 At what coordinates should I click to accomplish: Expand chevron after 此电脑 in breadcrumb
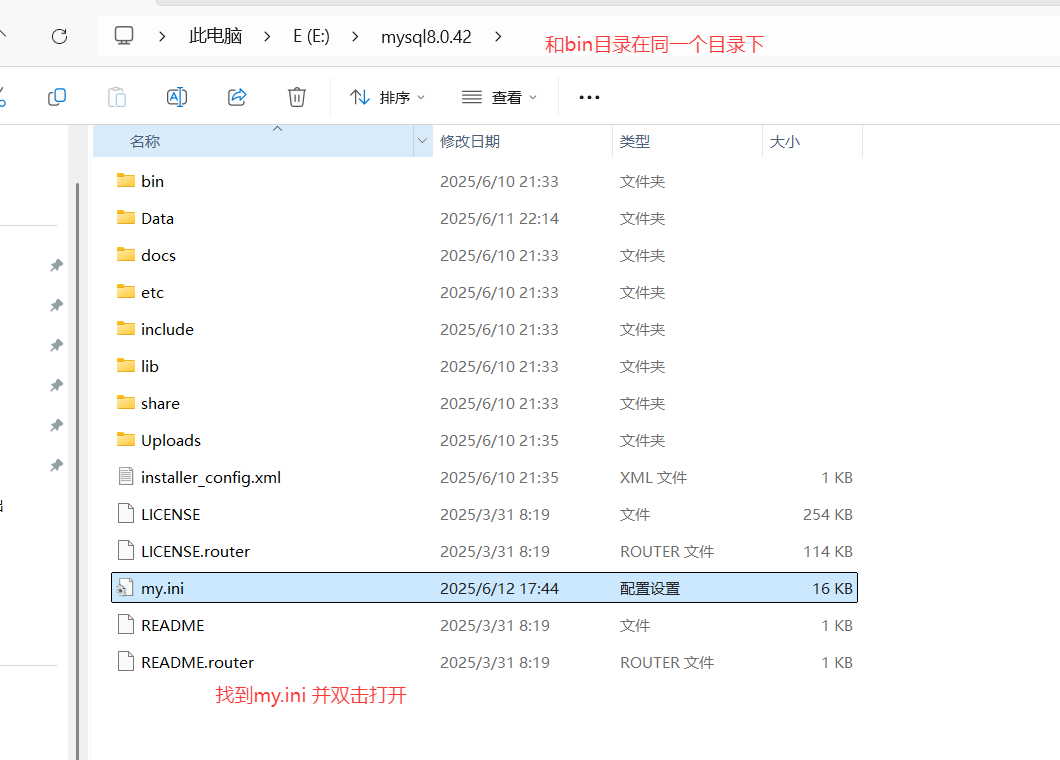point(268,37)
